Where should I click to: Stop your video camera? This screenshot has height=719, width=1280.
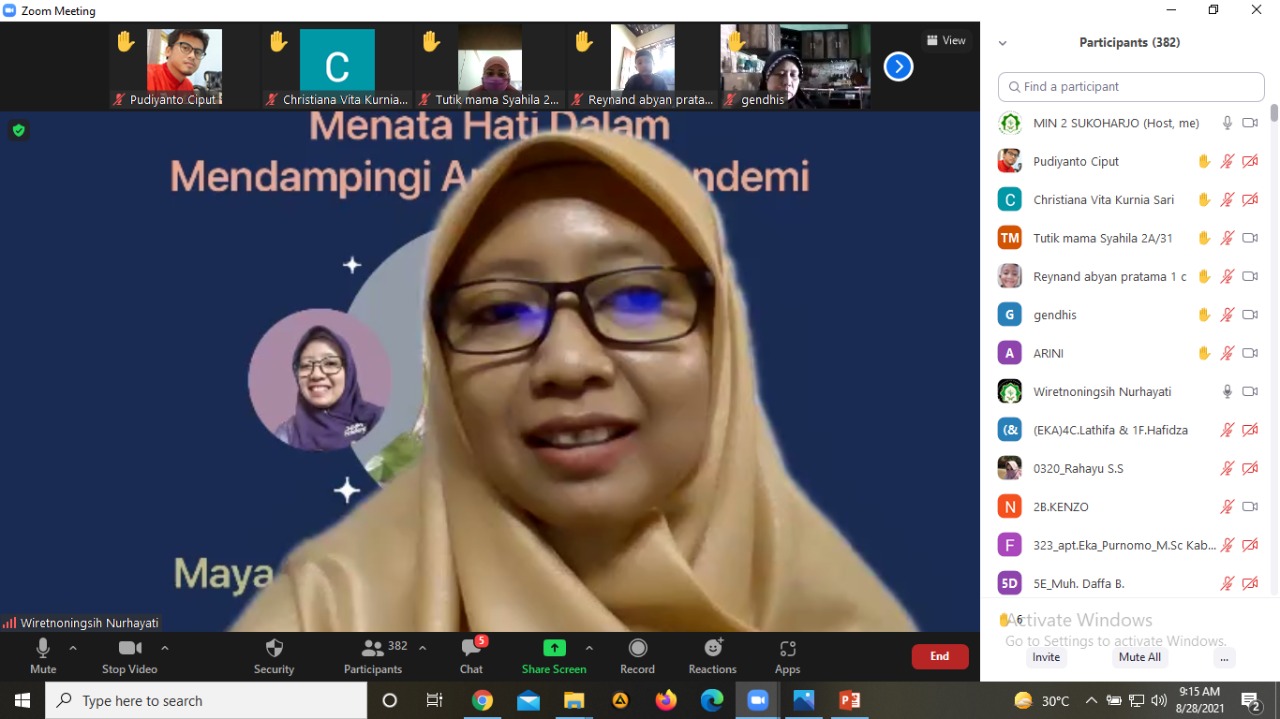pyautogui.click(x=130, y=656)
